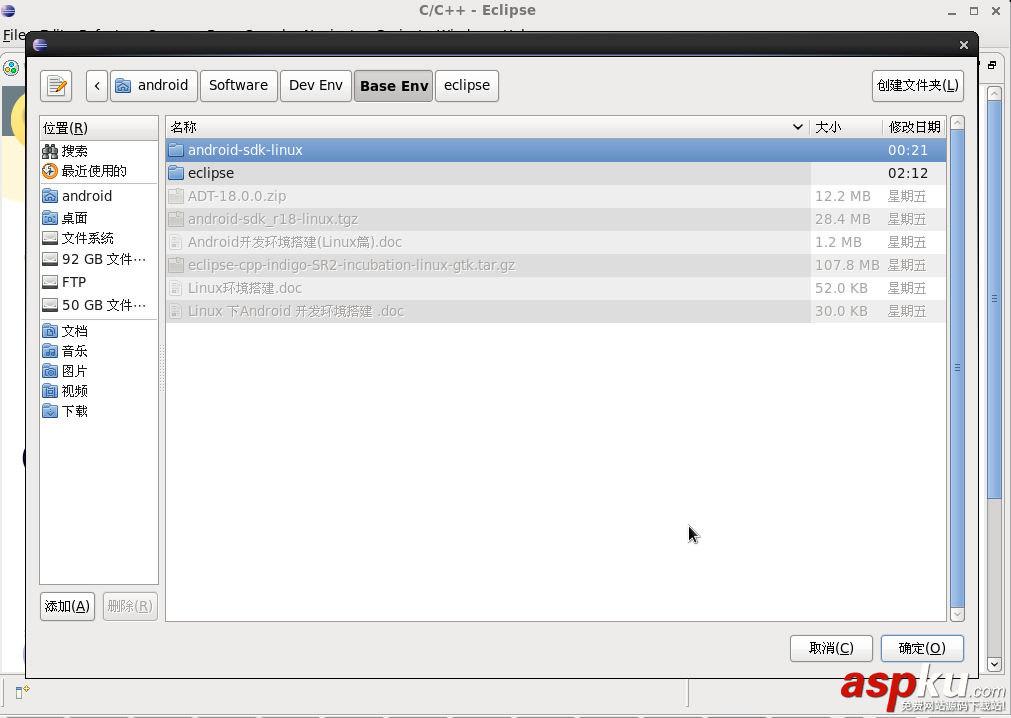This screenshot has height=718, width=1011.
Task: Select the 50 GB volume place
Action: [x=99, y=305]
